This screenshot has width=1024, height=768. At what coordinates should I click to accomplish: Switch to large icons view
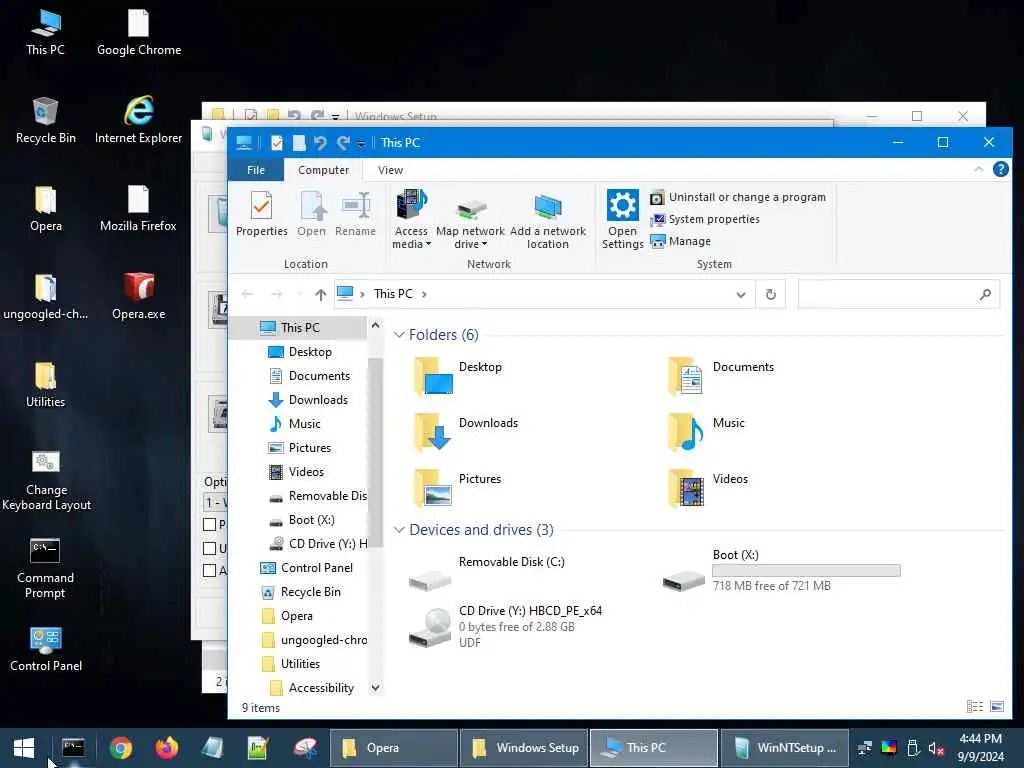tap(997, 707)
